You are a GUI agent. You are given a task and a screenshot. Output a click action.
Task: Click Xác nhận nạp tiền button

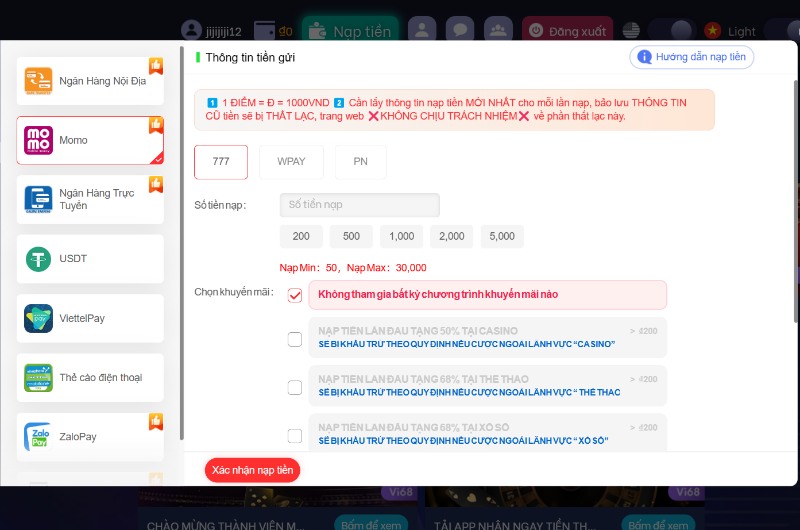252,469
